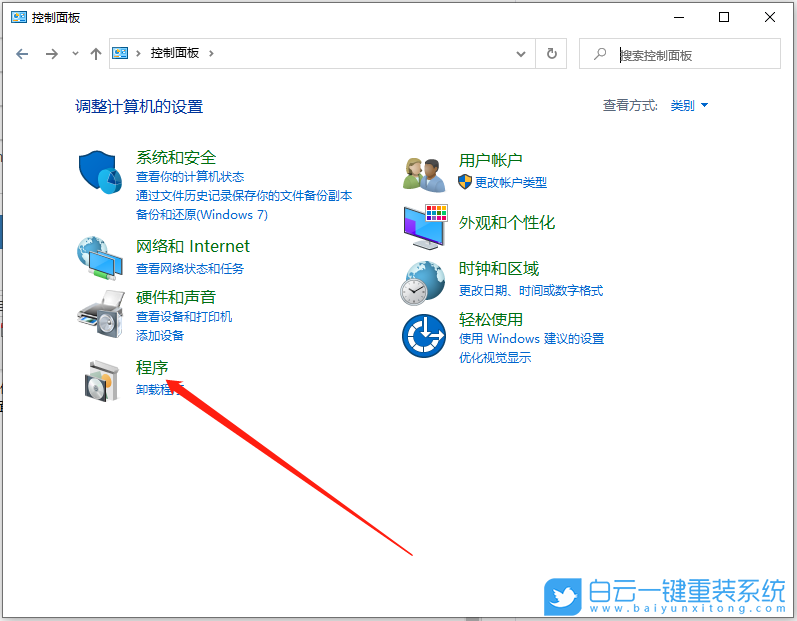797x621 pixels.
Task: Open Appearance and Personalization monitor icon
Action: (x=425, y=227)
